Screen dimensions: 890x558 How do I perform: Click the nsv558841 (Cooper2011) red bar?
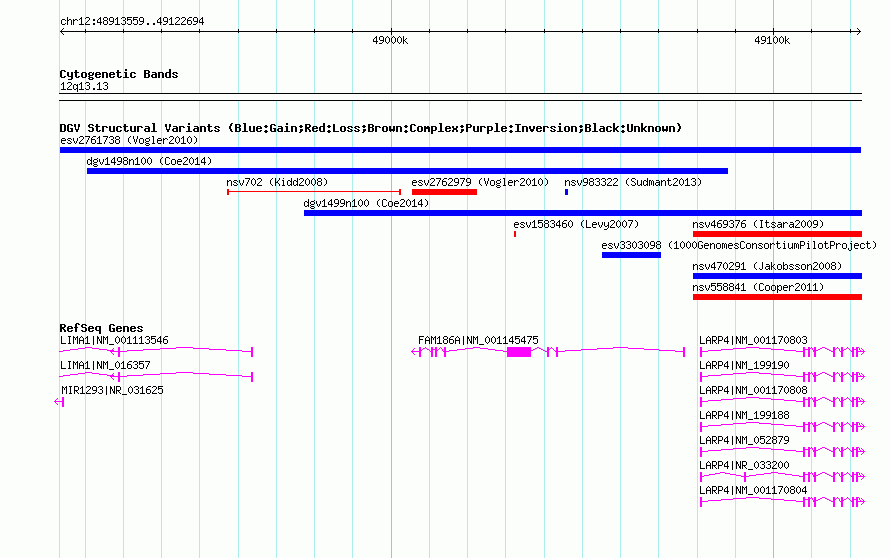777,297
